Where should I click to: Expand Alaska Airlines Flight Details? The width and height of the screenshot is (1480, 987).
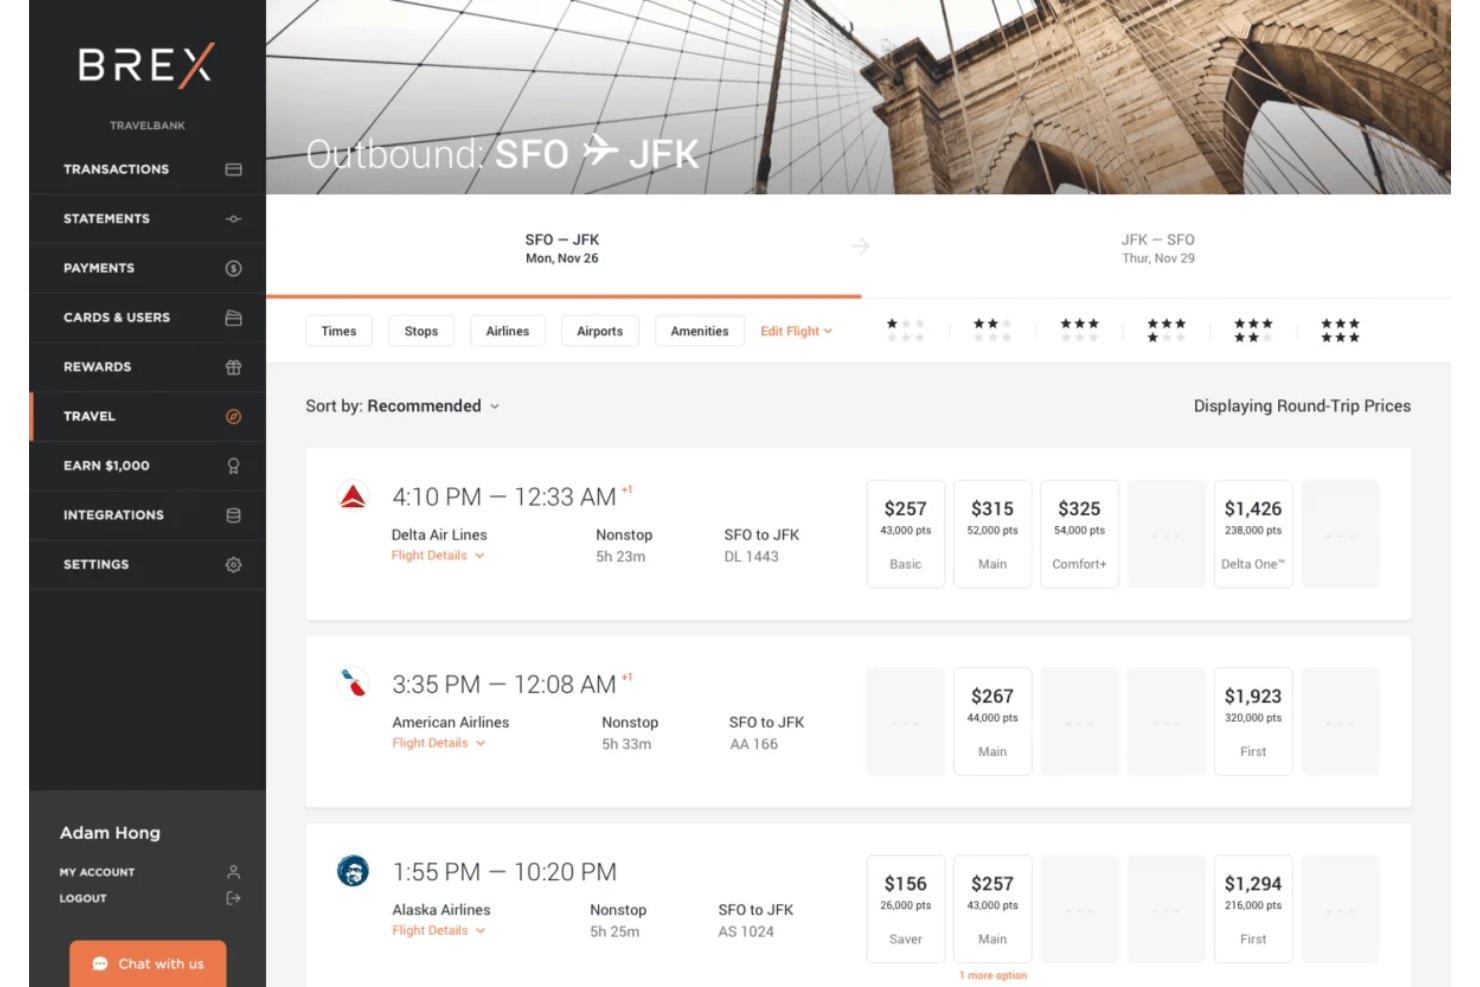pyautogui.click(x=439, y=930)
